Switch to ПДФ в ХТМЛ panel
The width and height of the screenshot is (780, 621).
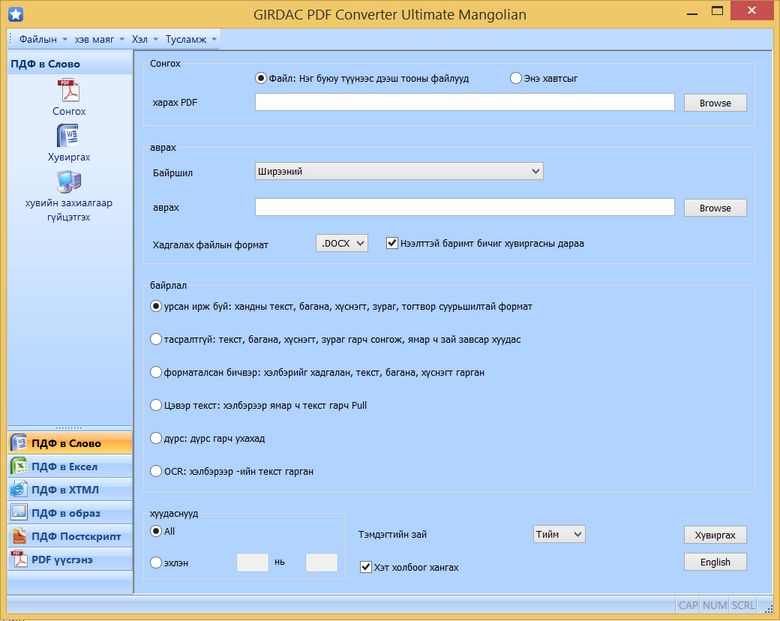[x=70, y=490]
